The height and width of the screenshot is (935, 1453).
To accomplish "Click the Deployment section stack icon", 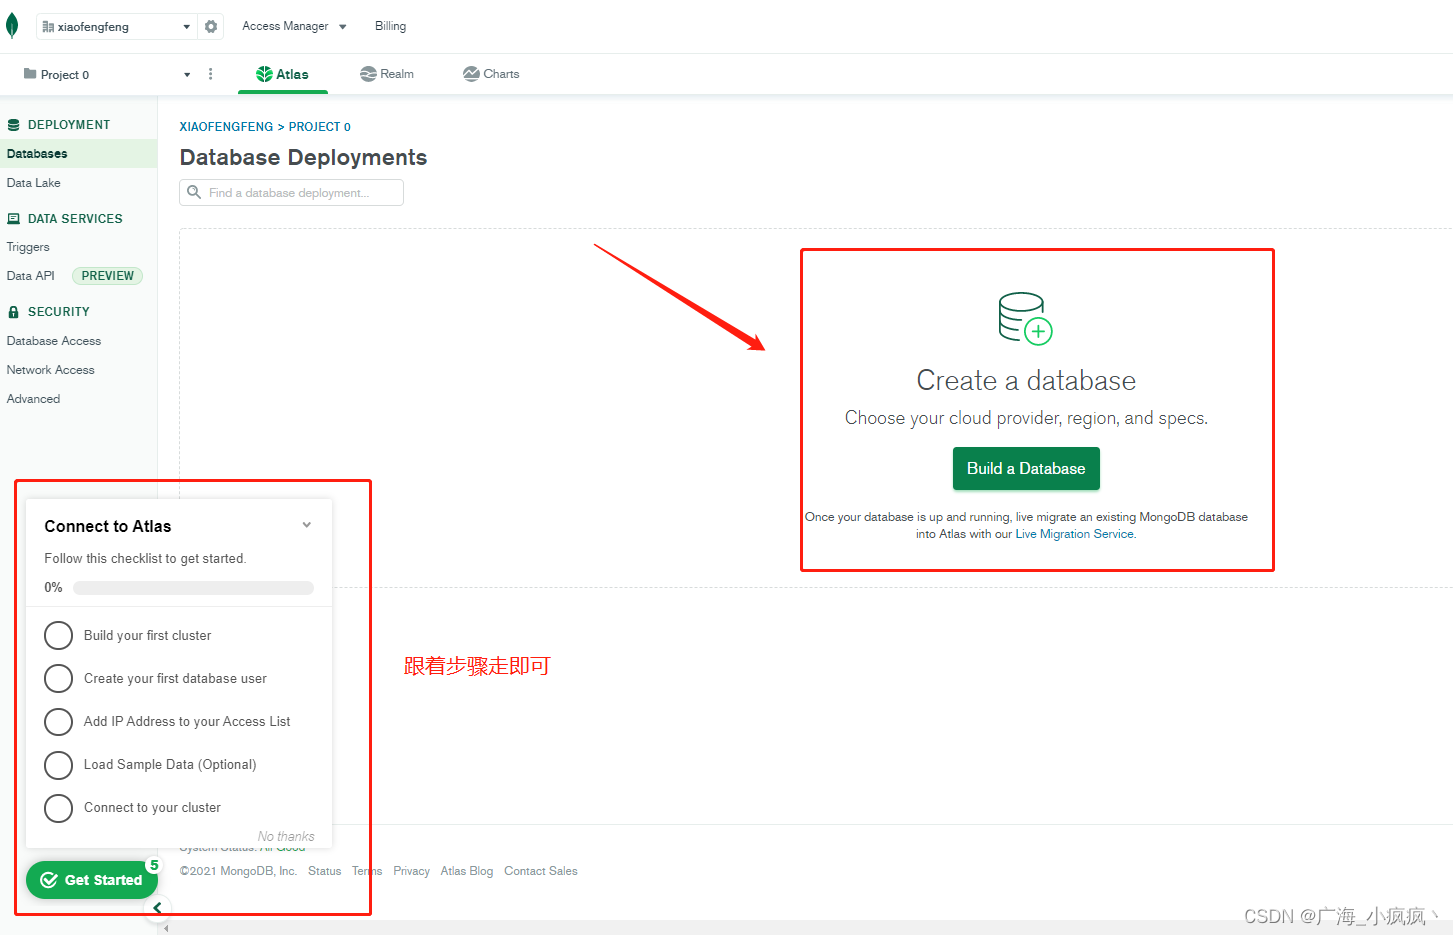I will (x=13, y=125).
